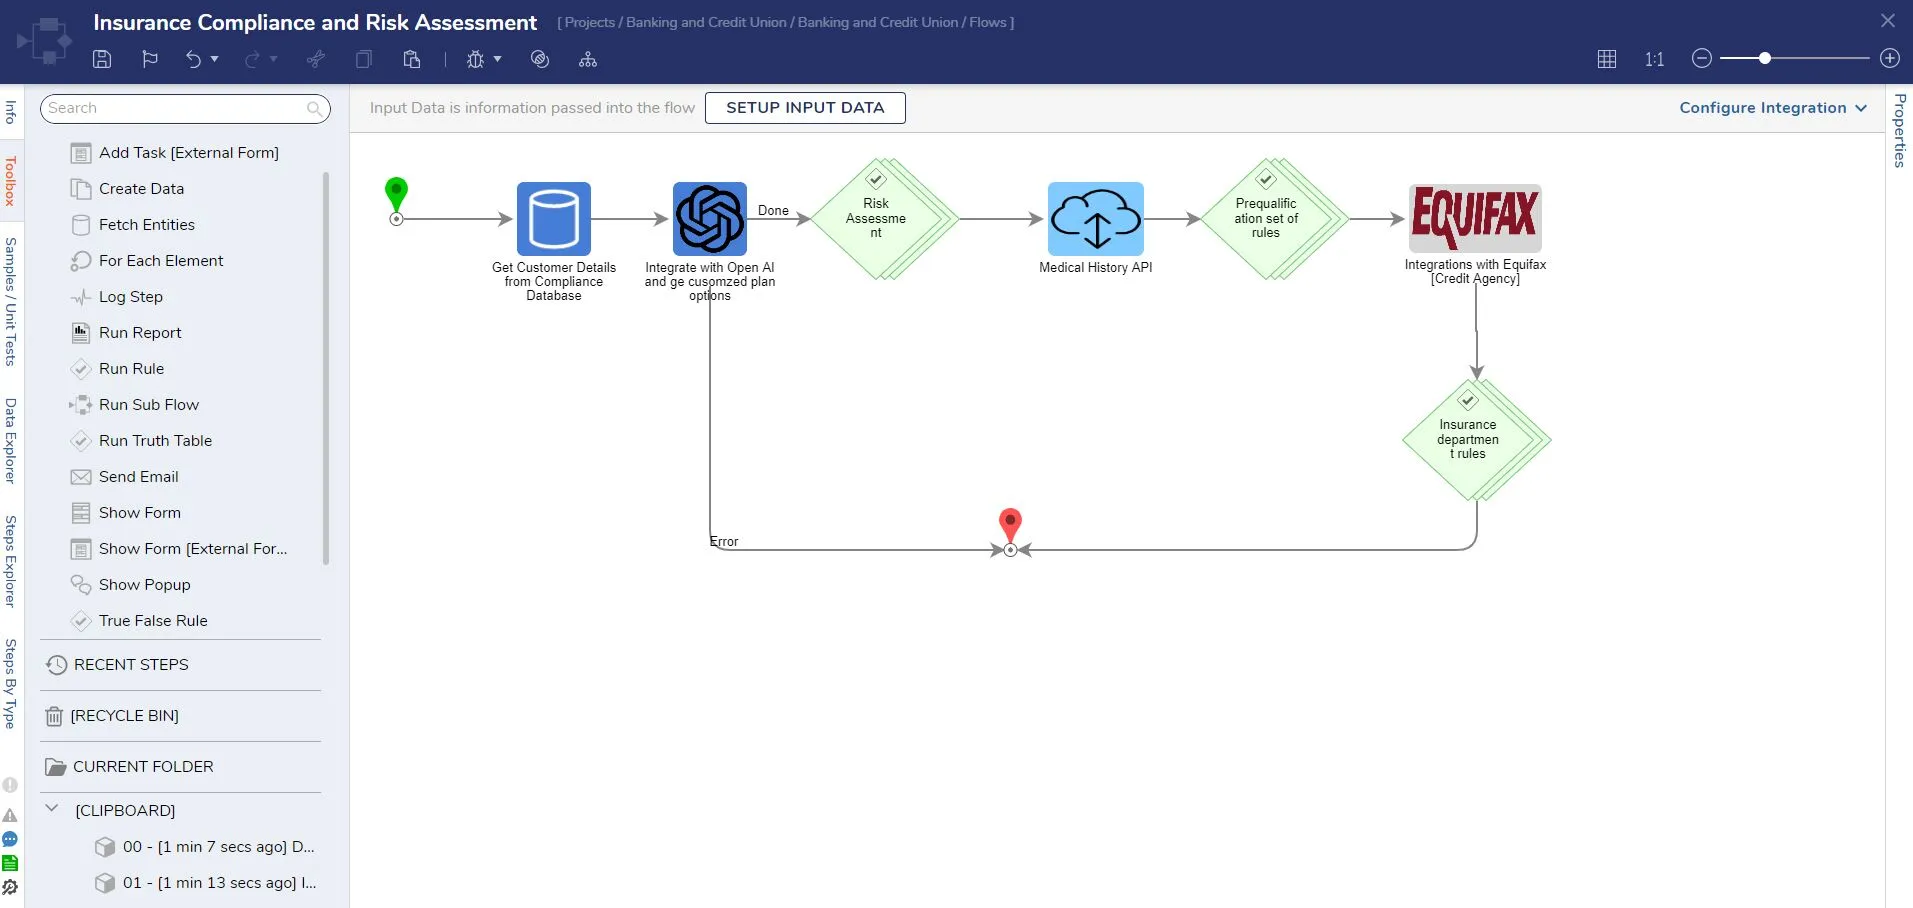Click the toolbox Search field
The image size is (1913, 908).
[x=185, y=108]
